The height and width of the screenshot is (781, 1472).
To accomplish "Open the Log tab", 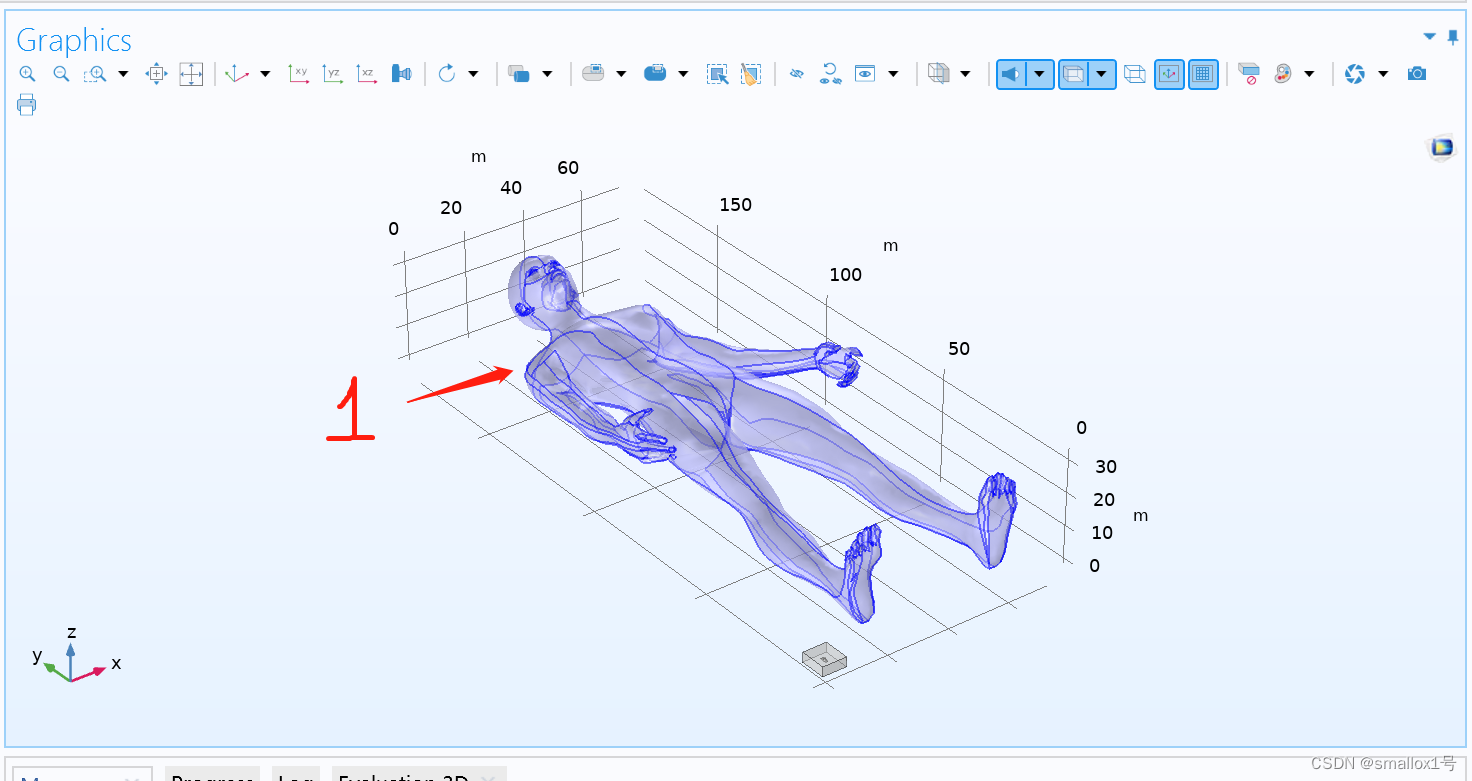I will [296, 777].
